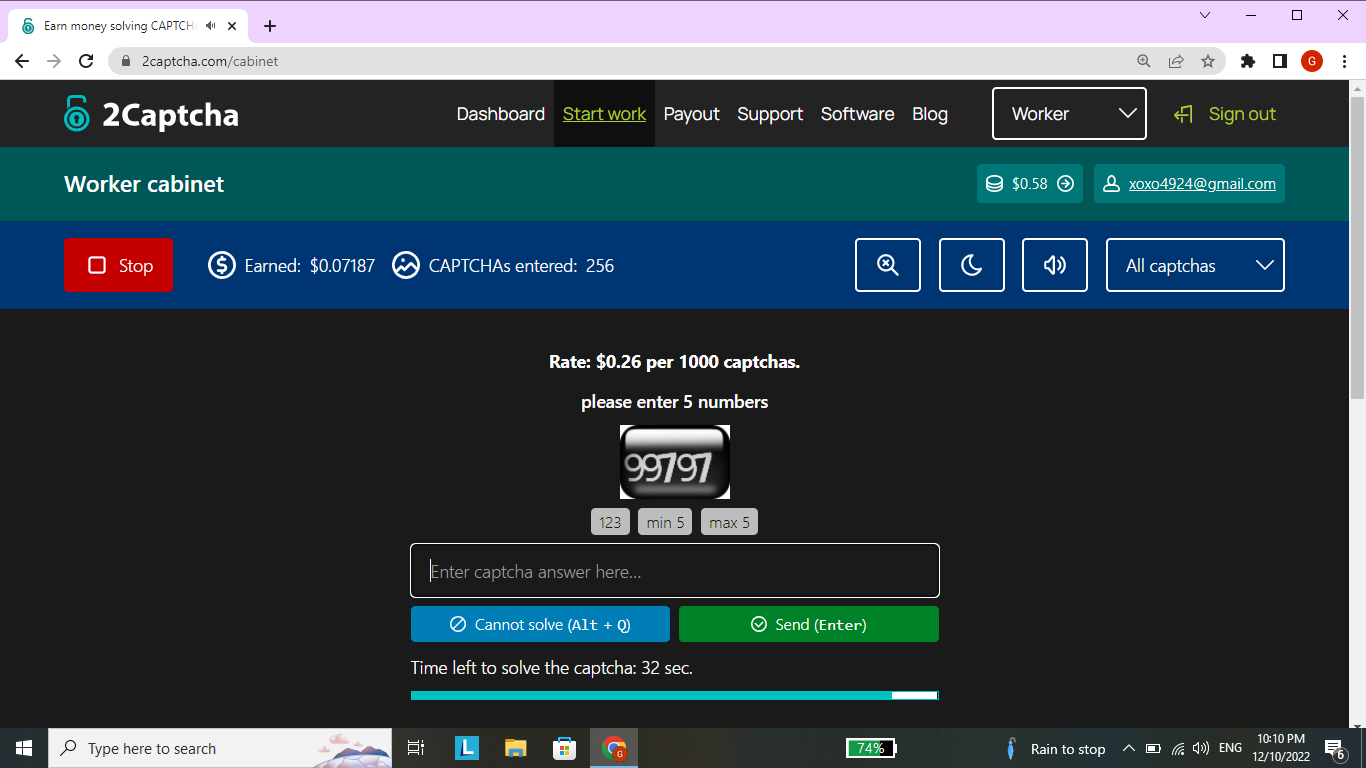Expand the All captchas filter dropdown

1195,265
